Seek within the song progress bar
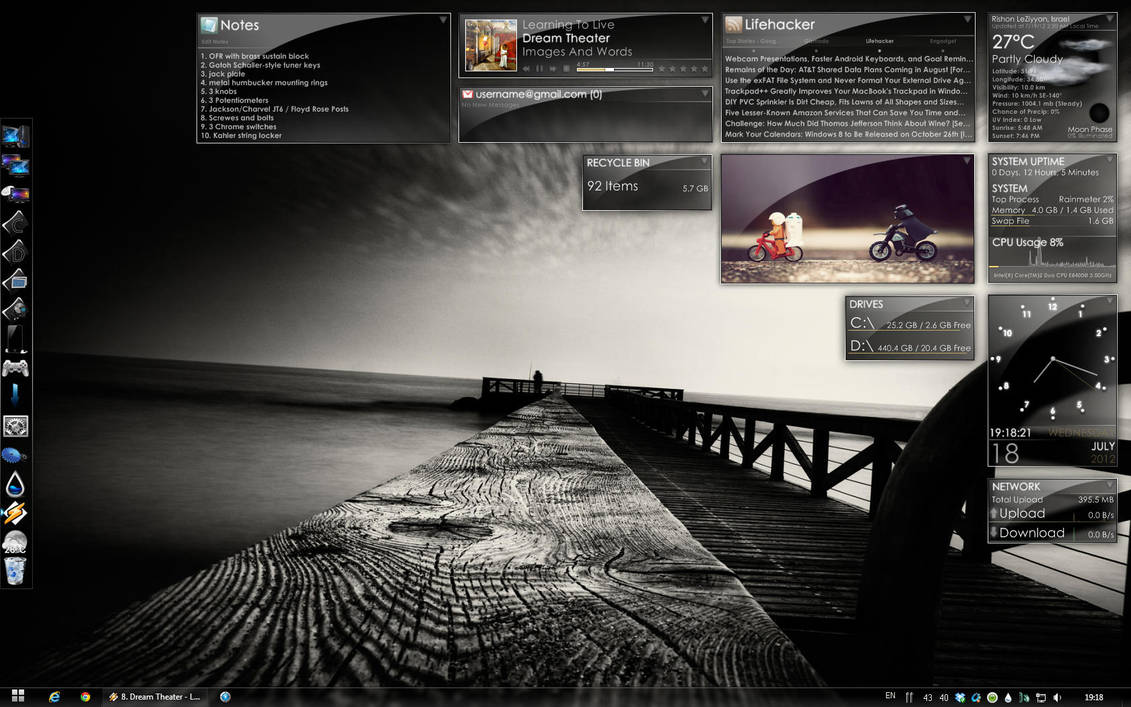The width and height of the screenshot is (1131, 707). click(x=615, y=70)
